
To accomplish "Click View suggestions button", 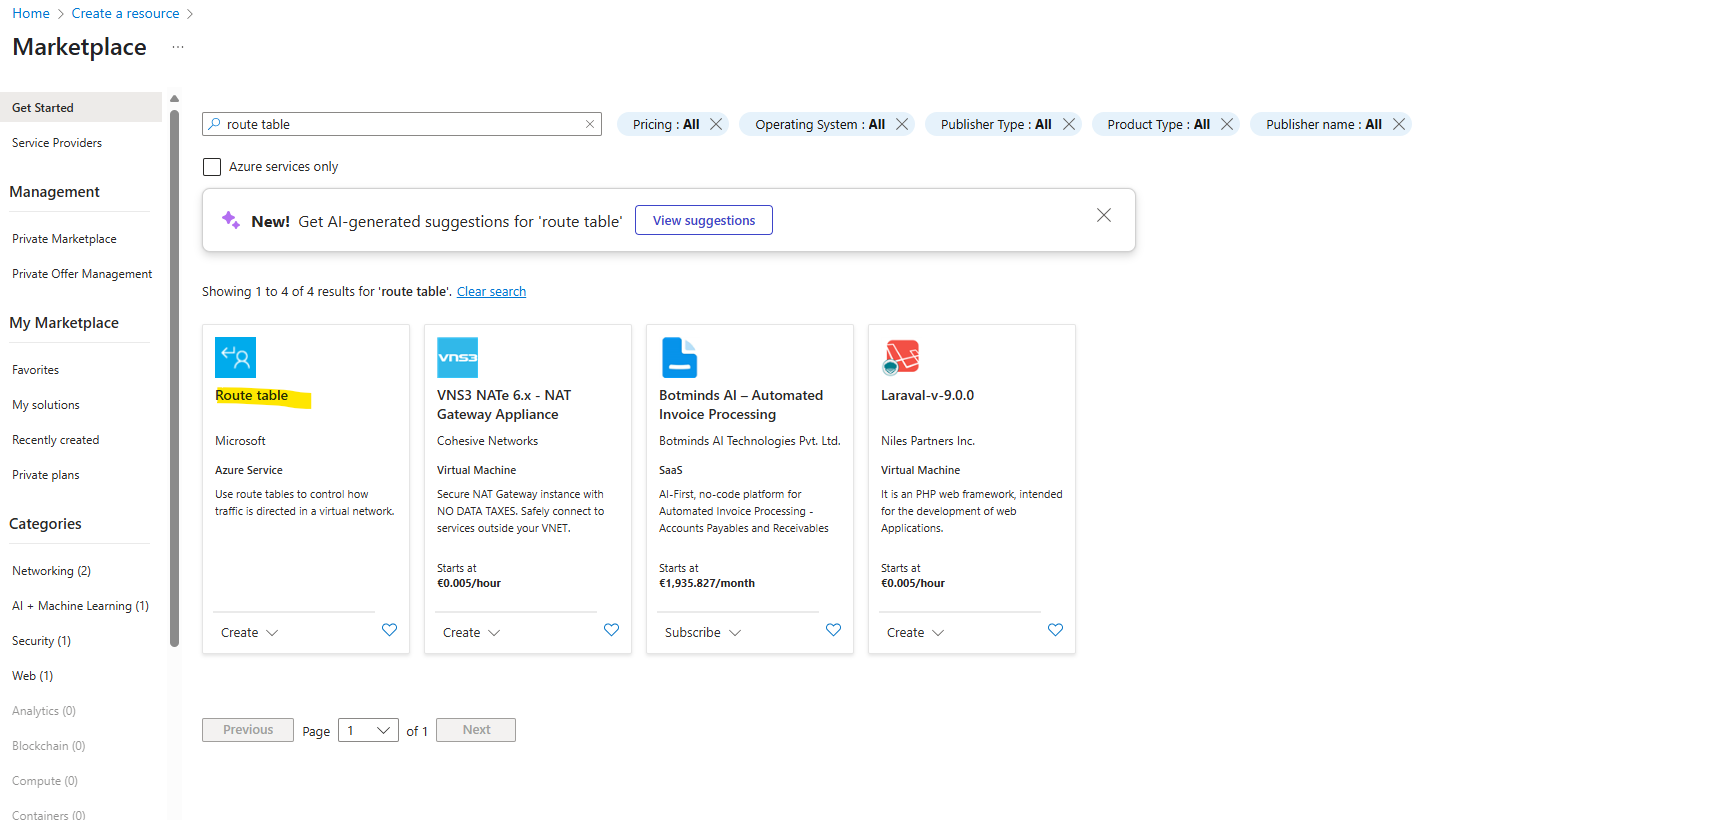I will click(x=704, y=220).
